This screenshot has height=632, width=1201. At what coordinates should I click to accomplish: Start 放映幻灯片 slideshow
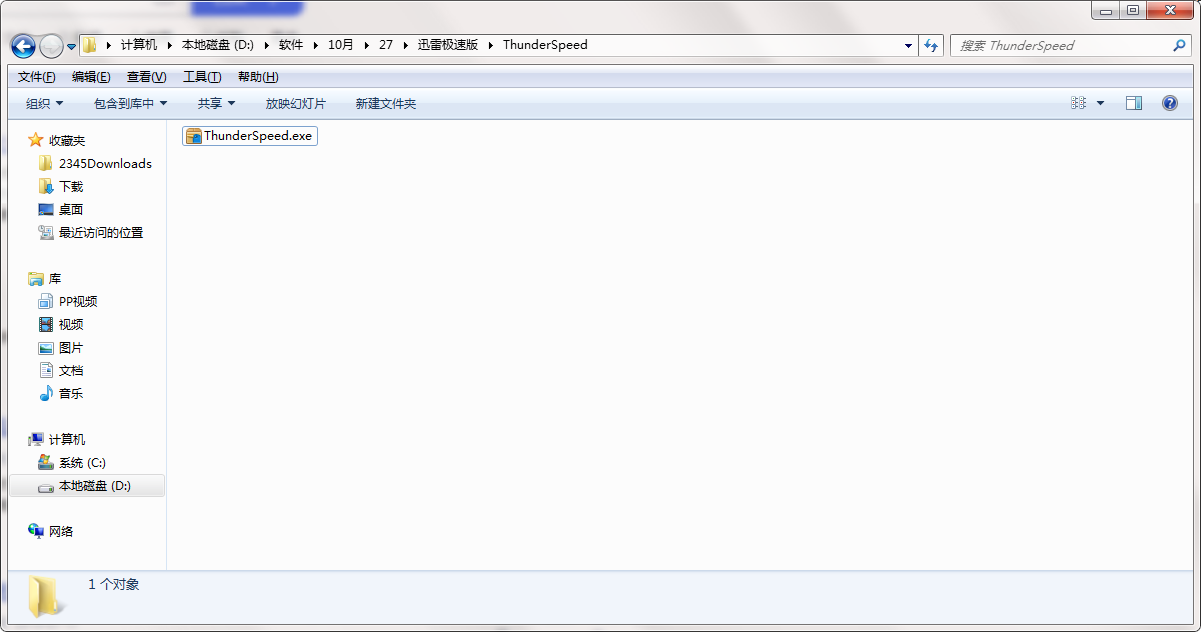click(295, 103)
